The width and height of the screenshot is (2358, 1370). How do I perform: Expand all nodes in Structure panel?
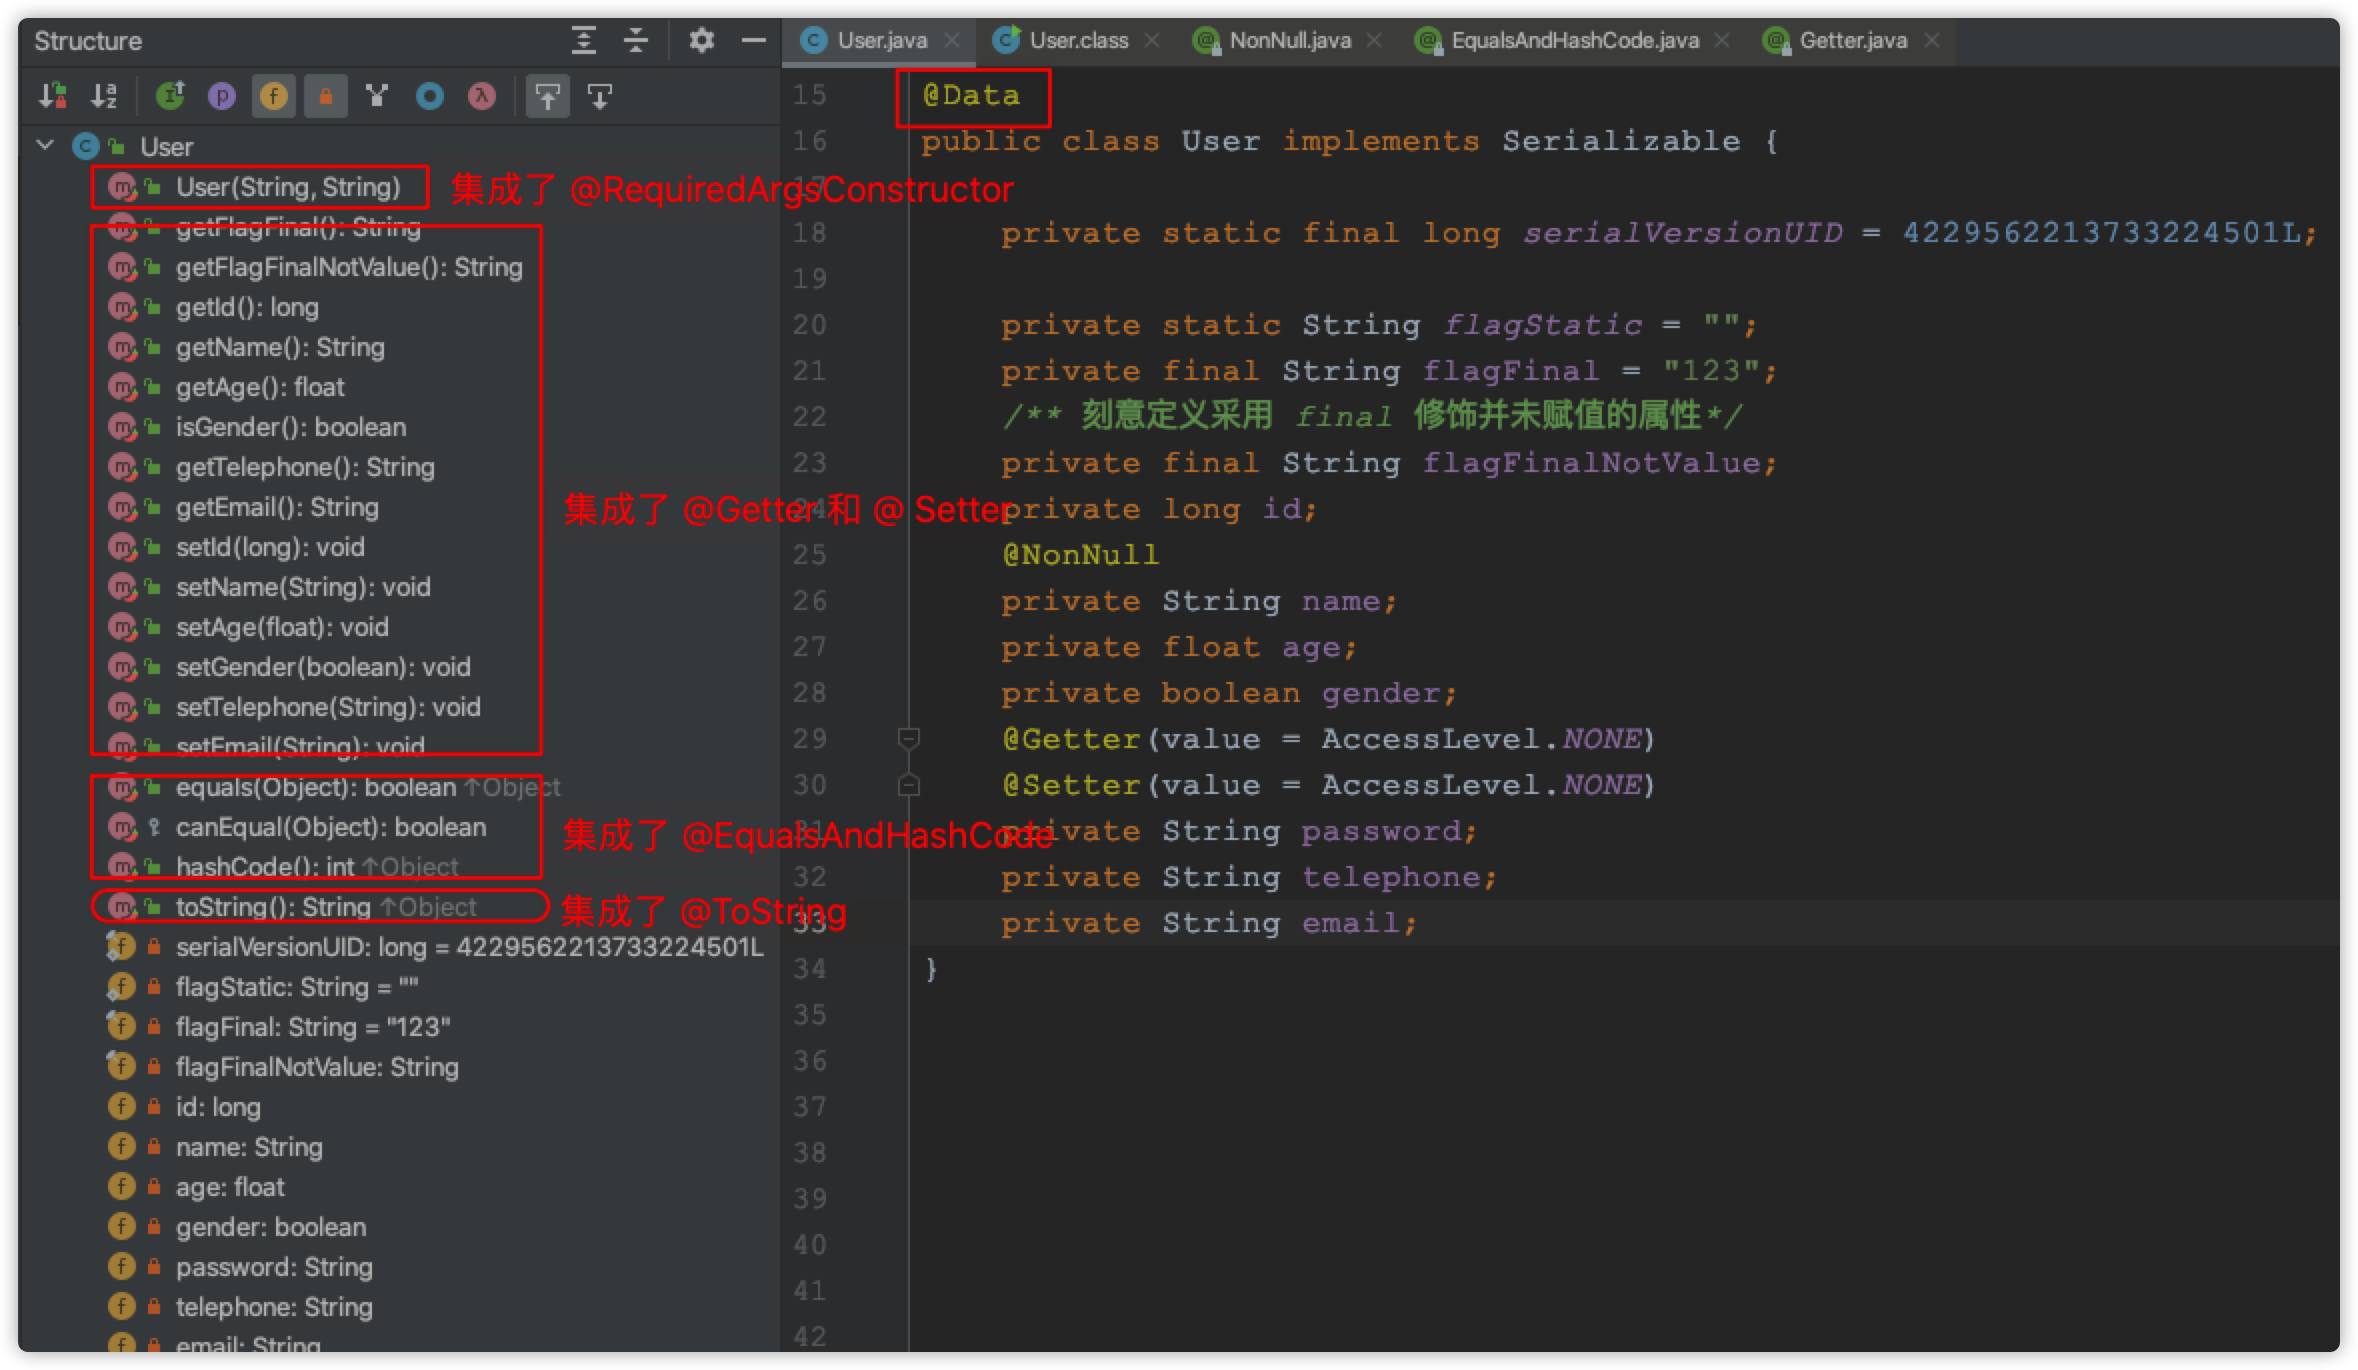tap(584, 41)
